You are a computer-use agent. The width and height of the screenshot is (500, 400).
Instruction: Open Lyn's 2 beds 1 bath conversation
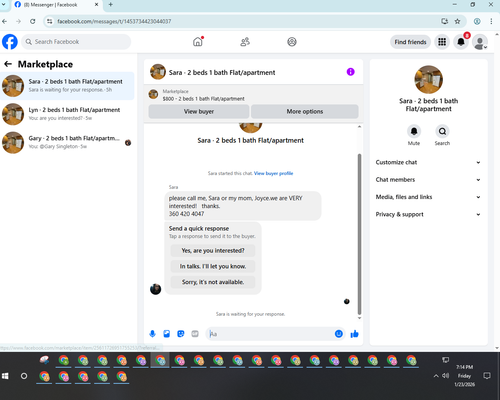(67, 114)
